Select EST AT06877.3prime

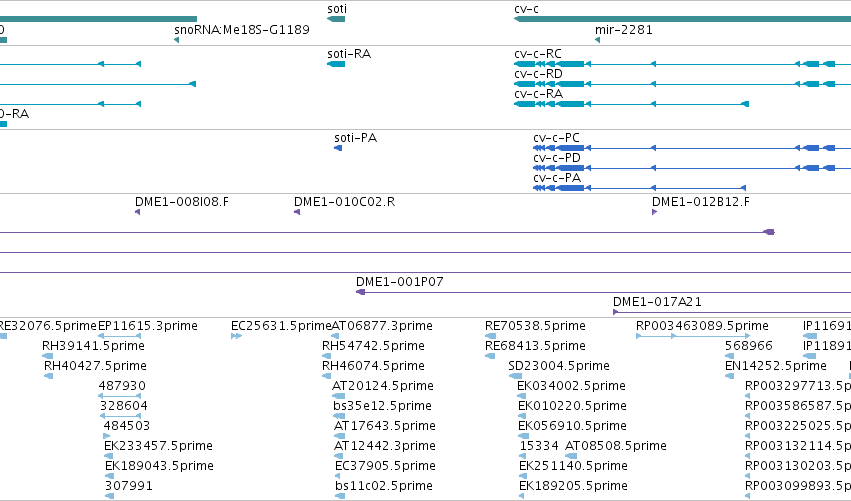coord(382,326)
